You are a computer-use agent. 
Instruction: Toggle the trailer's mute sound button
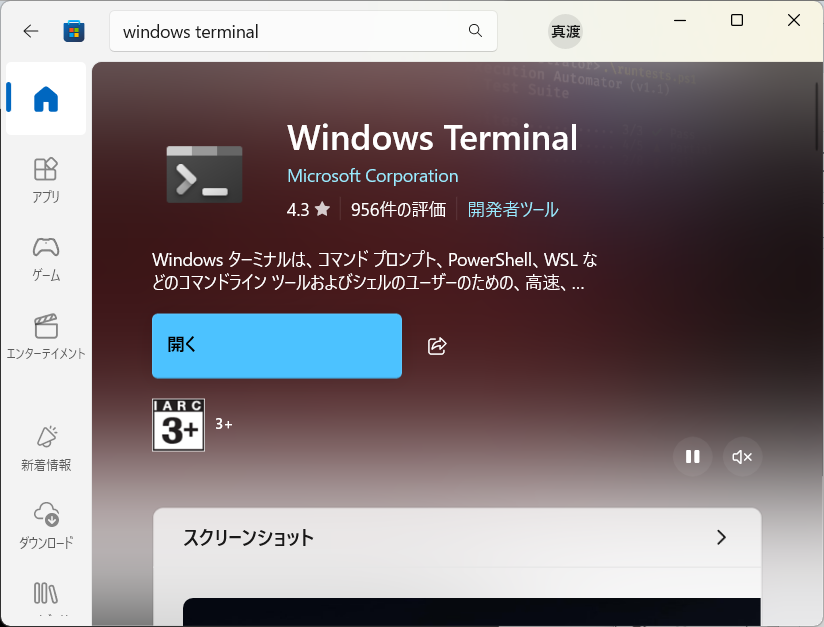742,457
